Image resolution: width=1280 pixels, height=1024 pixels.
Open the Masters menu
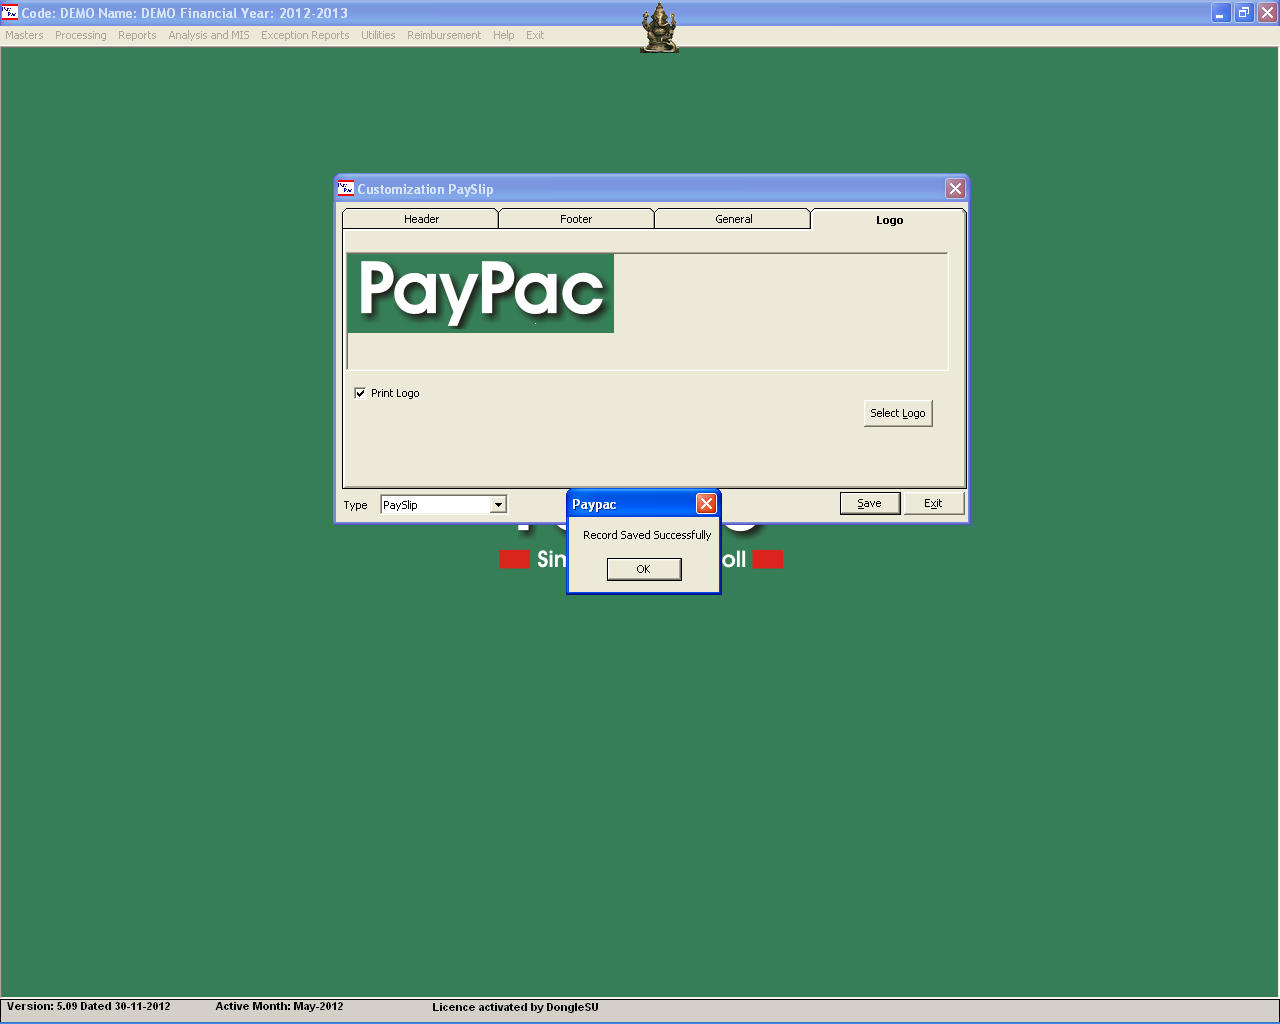(24, 35)
